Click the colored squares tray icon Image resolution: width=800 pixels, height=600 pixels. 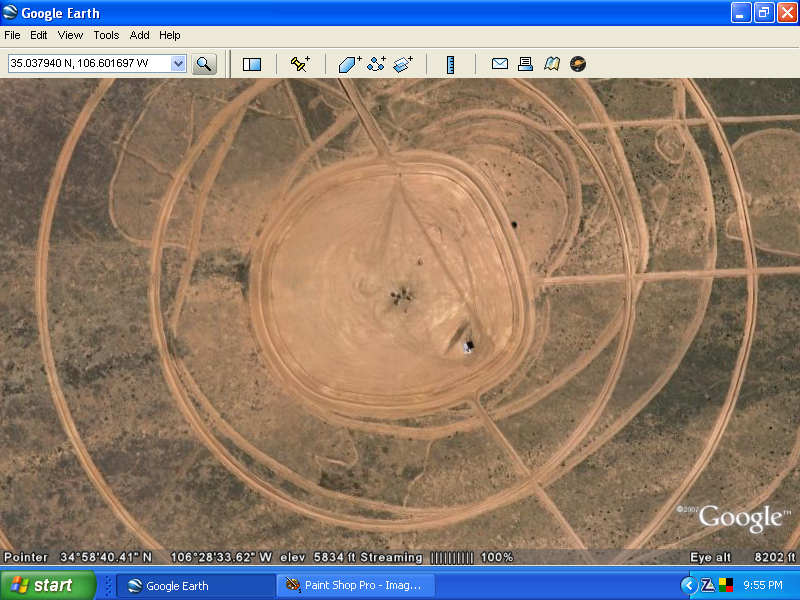tap(726, 585)
